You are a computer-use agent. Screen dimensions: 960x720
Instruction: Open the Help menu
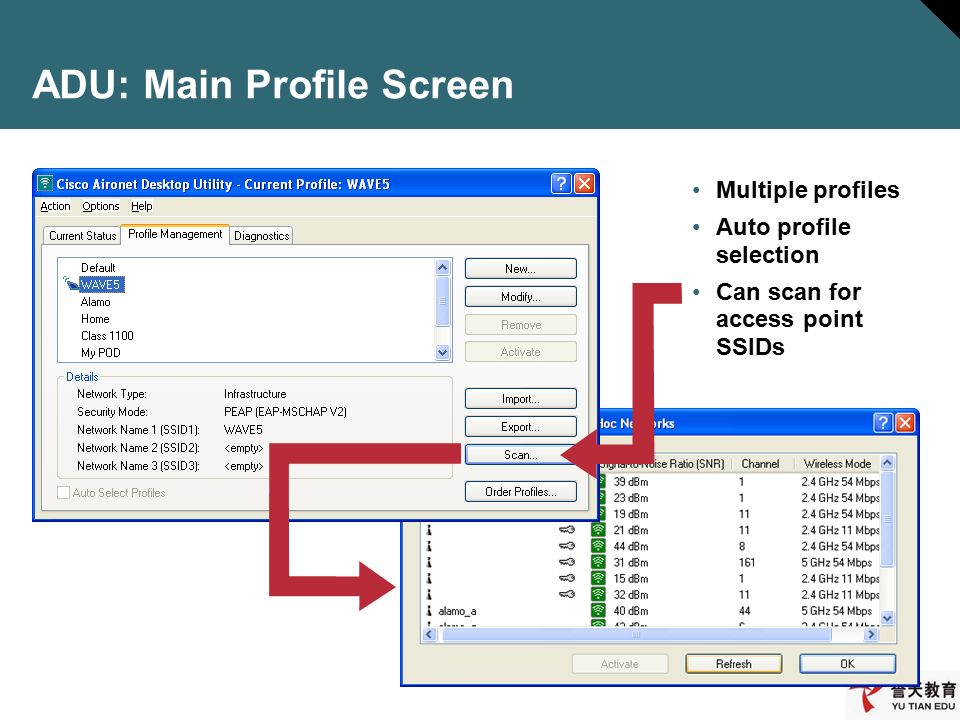tap(141, 206)
